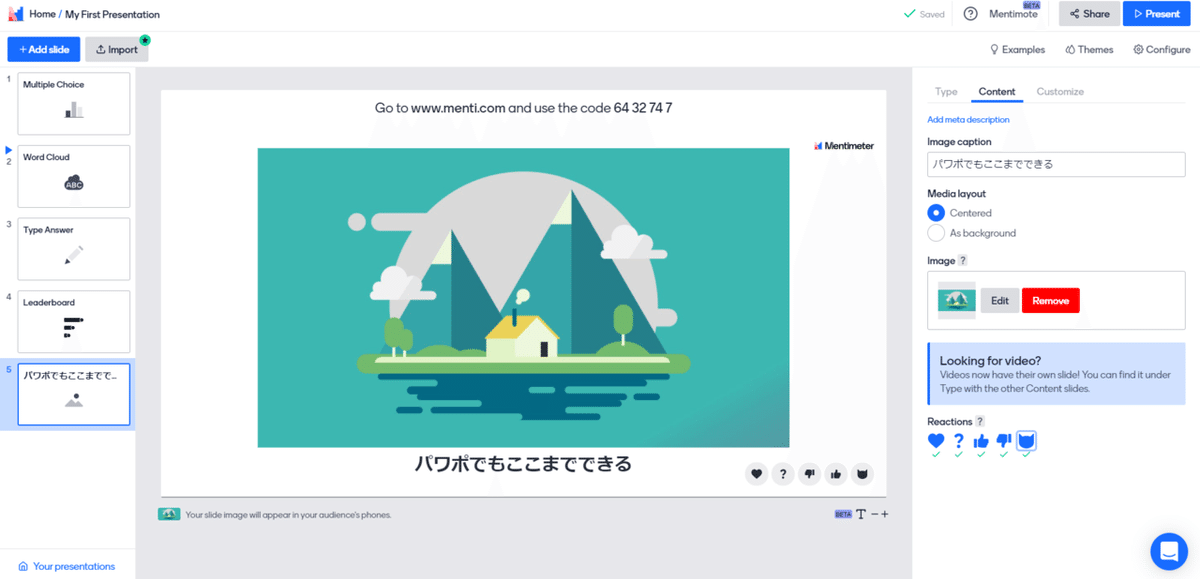Click the red Remove image button

pyautogui.click(x=1050, y=301)
